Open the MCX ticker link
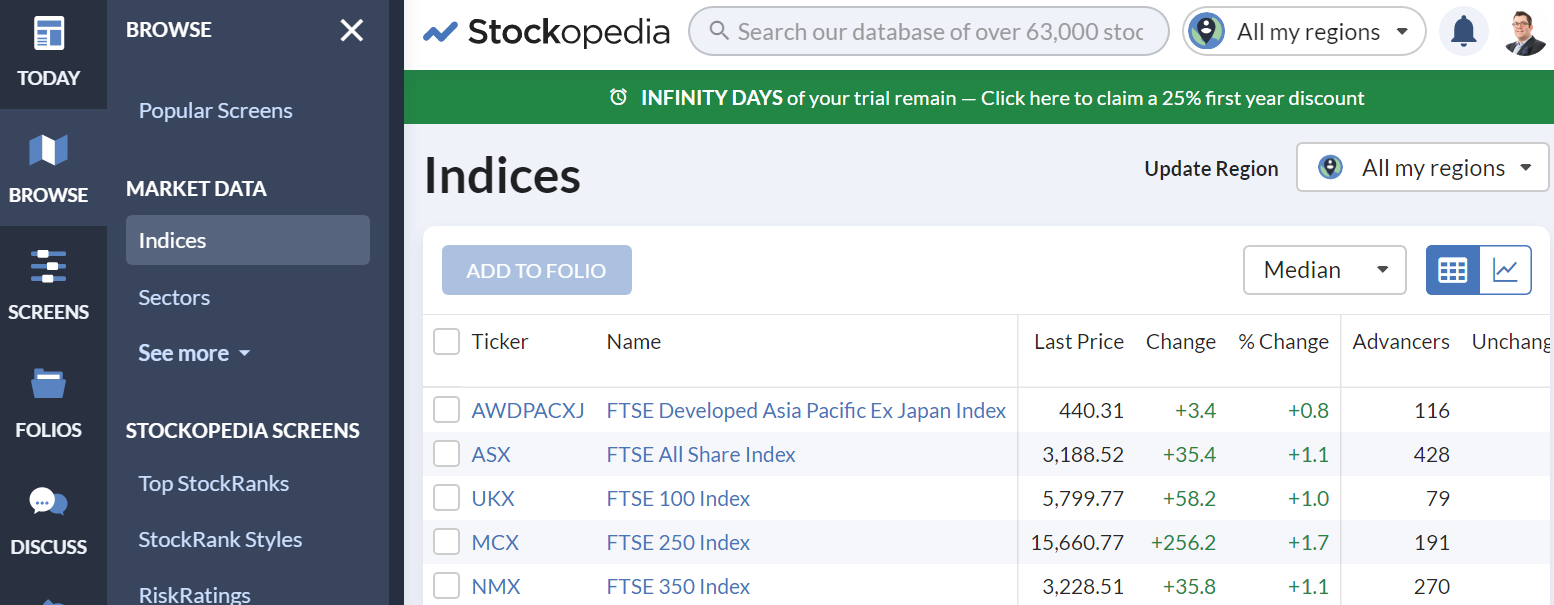This screenshot has height=605, width=1554. pyautogui.click(x=495, y=542)
